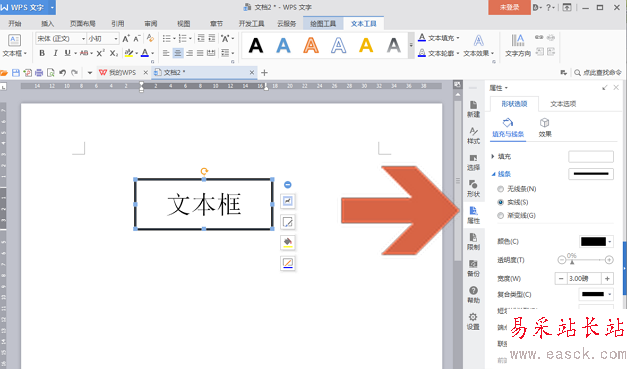This screenshot has height=369, width=627.
Task: Justify the paragraph text
Action: pyautogui.click(x=200, y=53)
